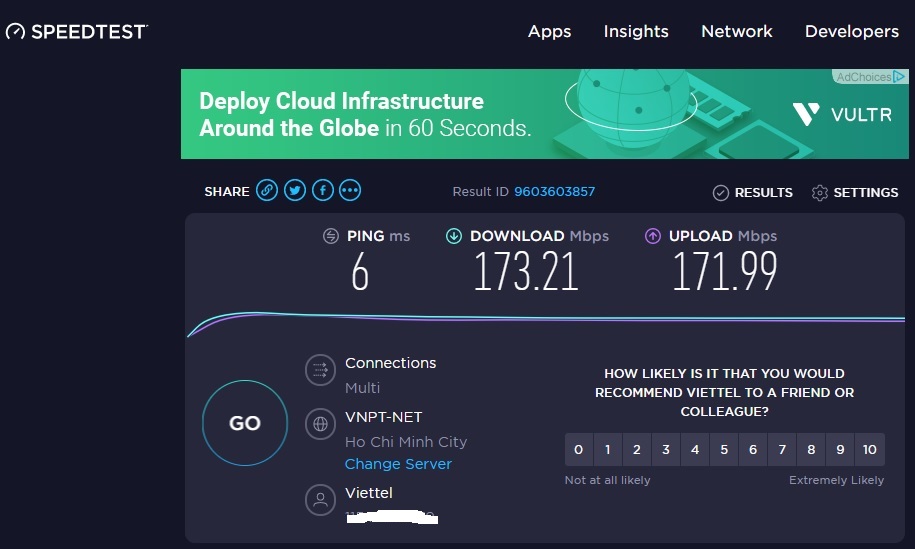Open the Developers menu
The width and height of the screenshot is (915, 549).
(851, 31)
